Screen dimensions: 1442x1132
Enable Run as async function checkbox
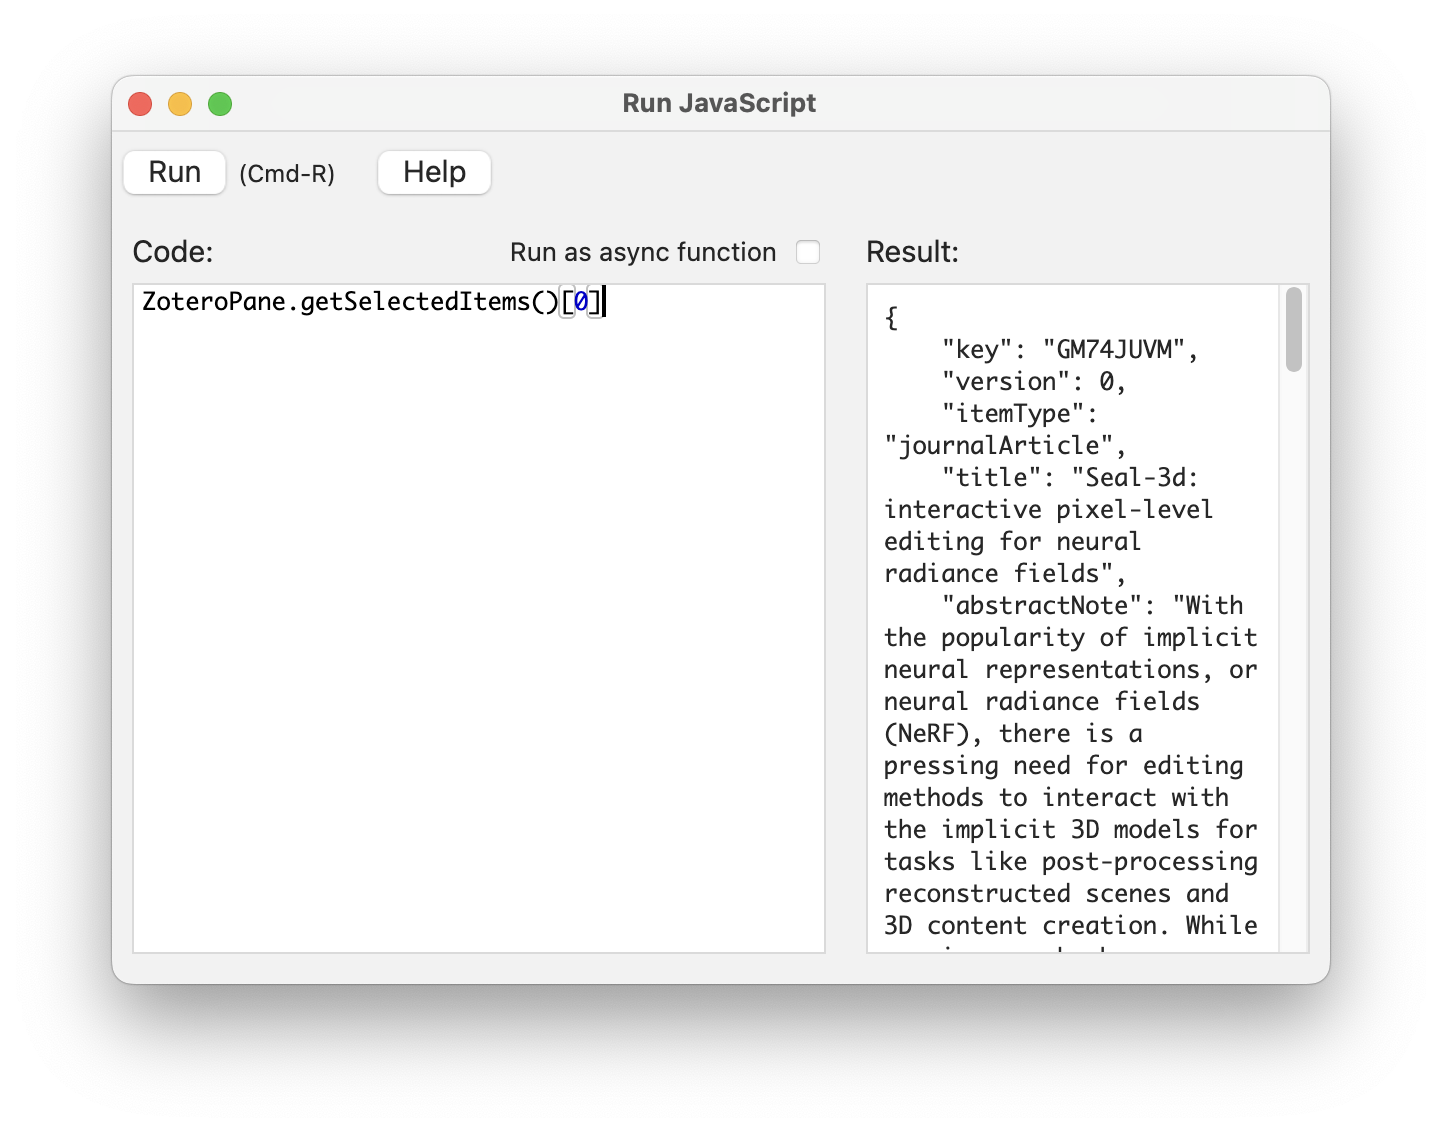[x=808, y=252]
